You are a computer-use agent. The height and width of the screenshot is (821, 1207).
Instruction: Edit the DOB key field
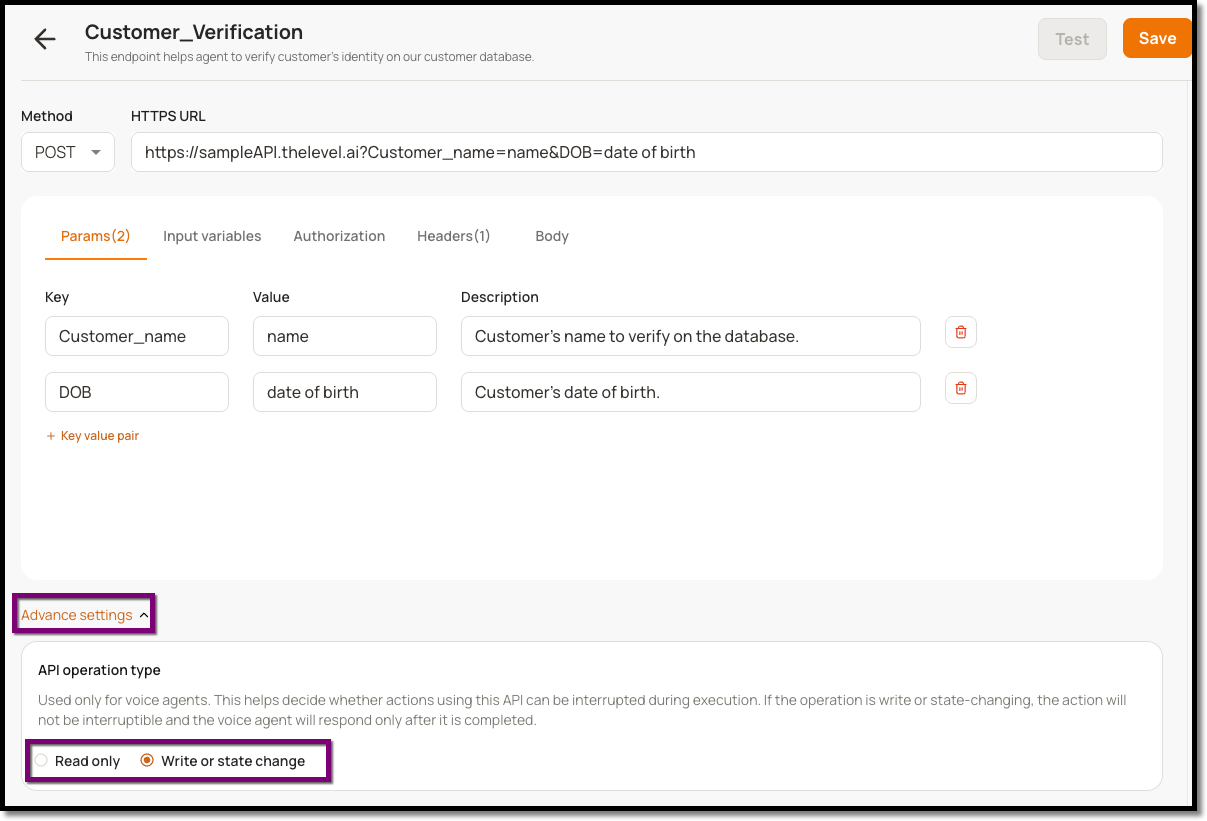point(137,392)
